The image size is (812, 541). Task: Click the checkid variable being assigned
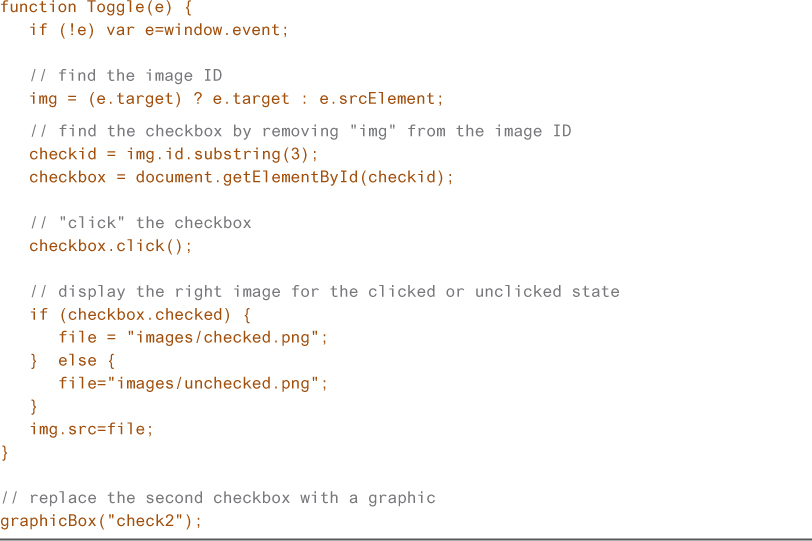(x=63, y=154)
